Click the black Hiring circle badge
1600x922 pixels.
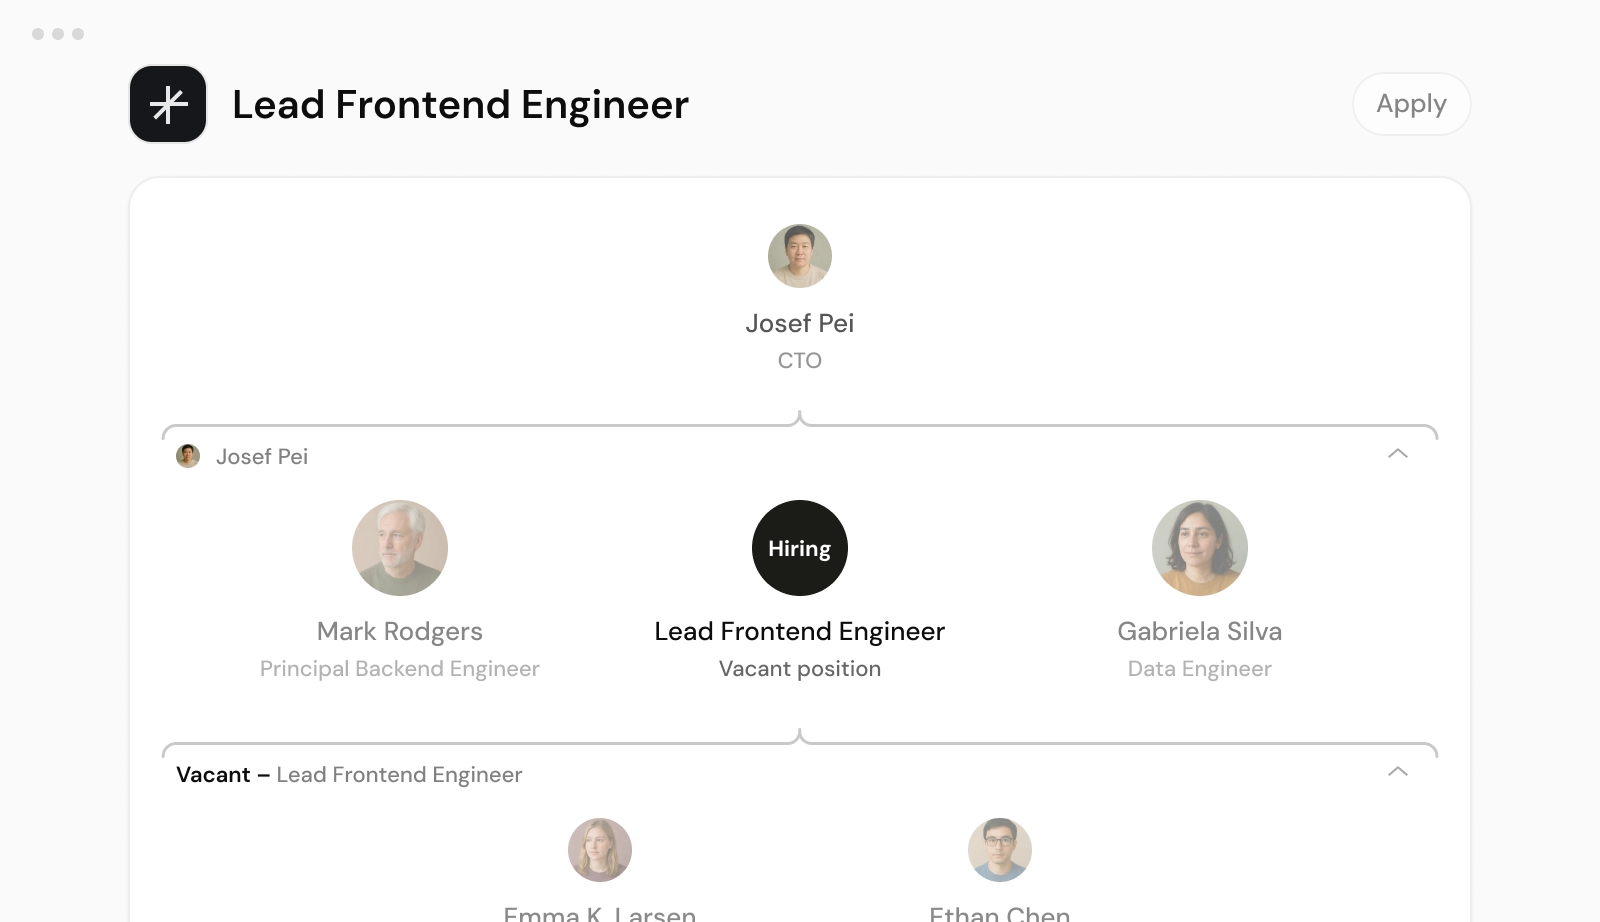800,548
